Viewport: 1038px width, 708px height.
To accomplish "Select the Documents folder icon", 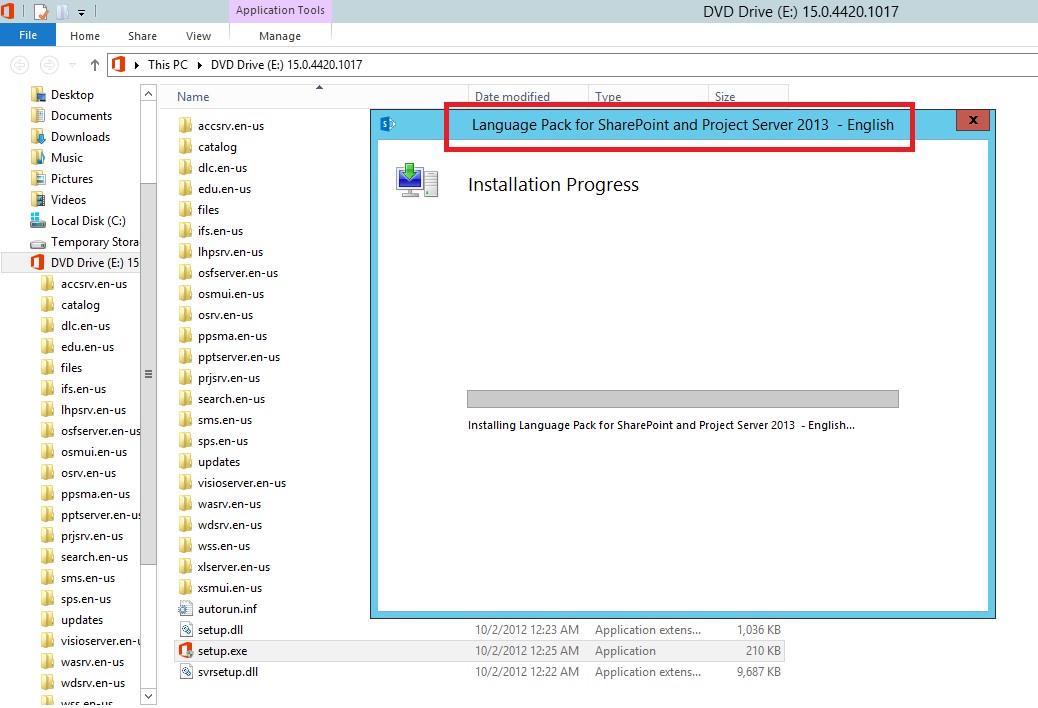I will [38, 116].
